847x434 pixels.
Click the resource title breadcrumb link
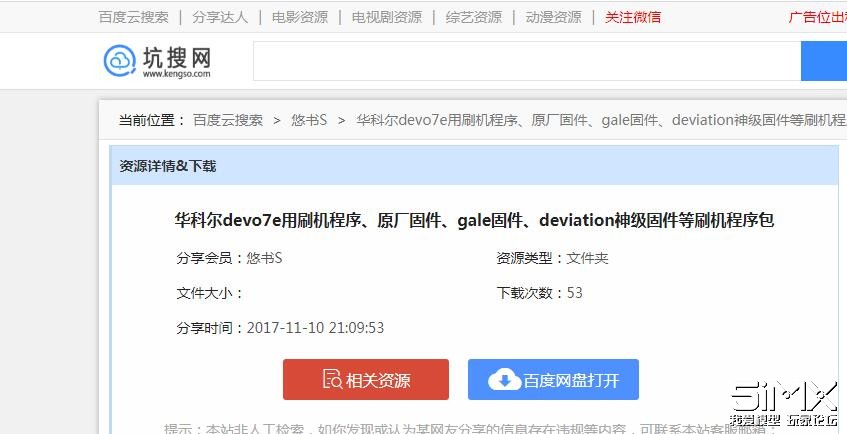pos(601,120)
